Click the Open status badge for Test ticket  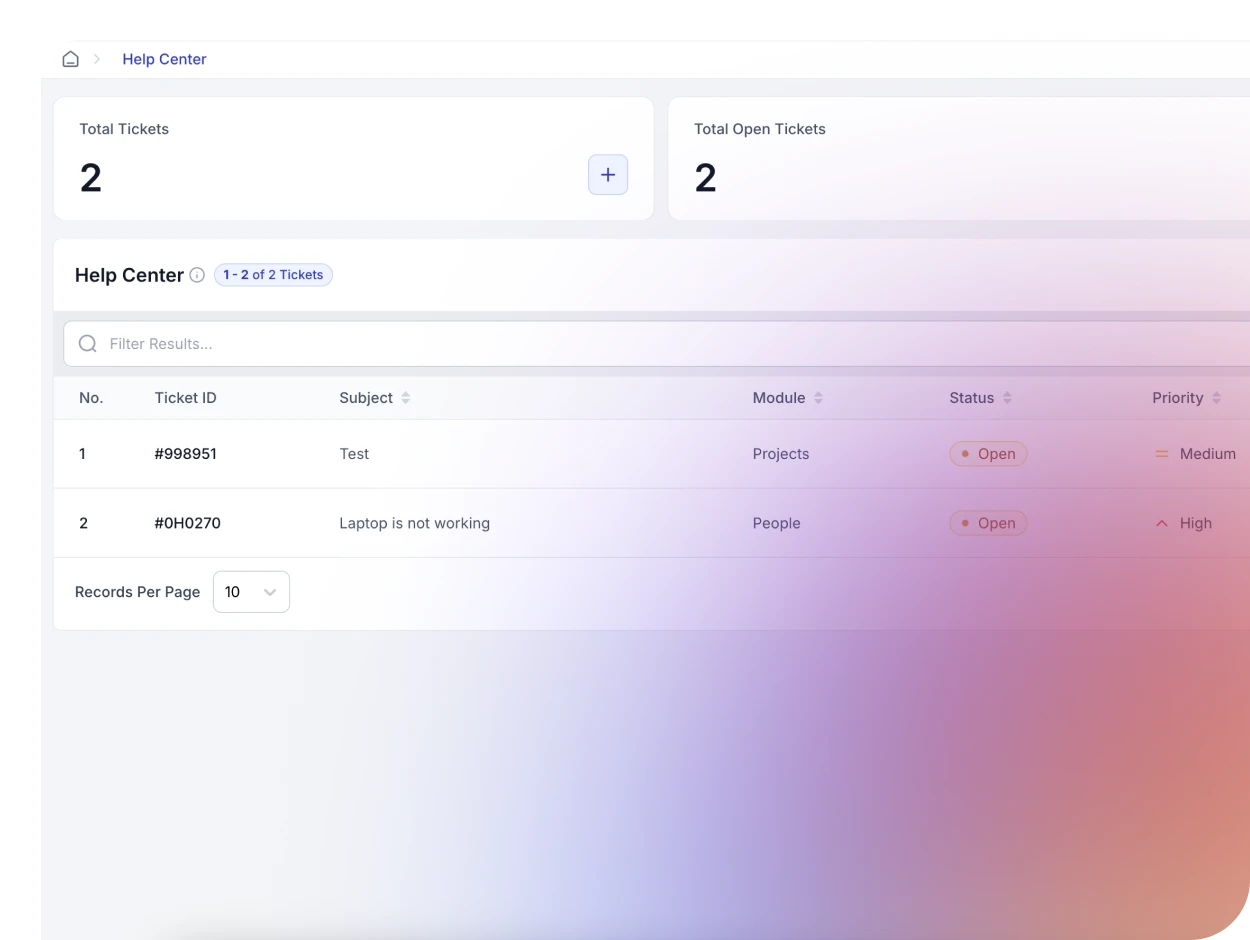988,454
